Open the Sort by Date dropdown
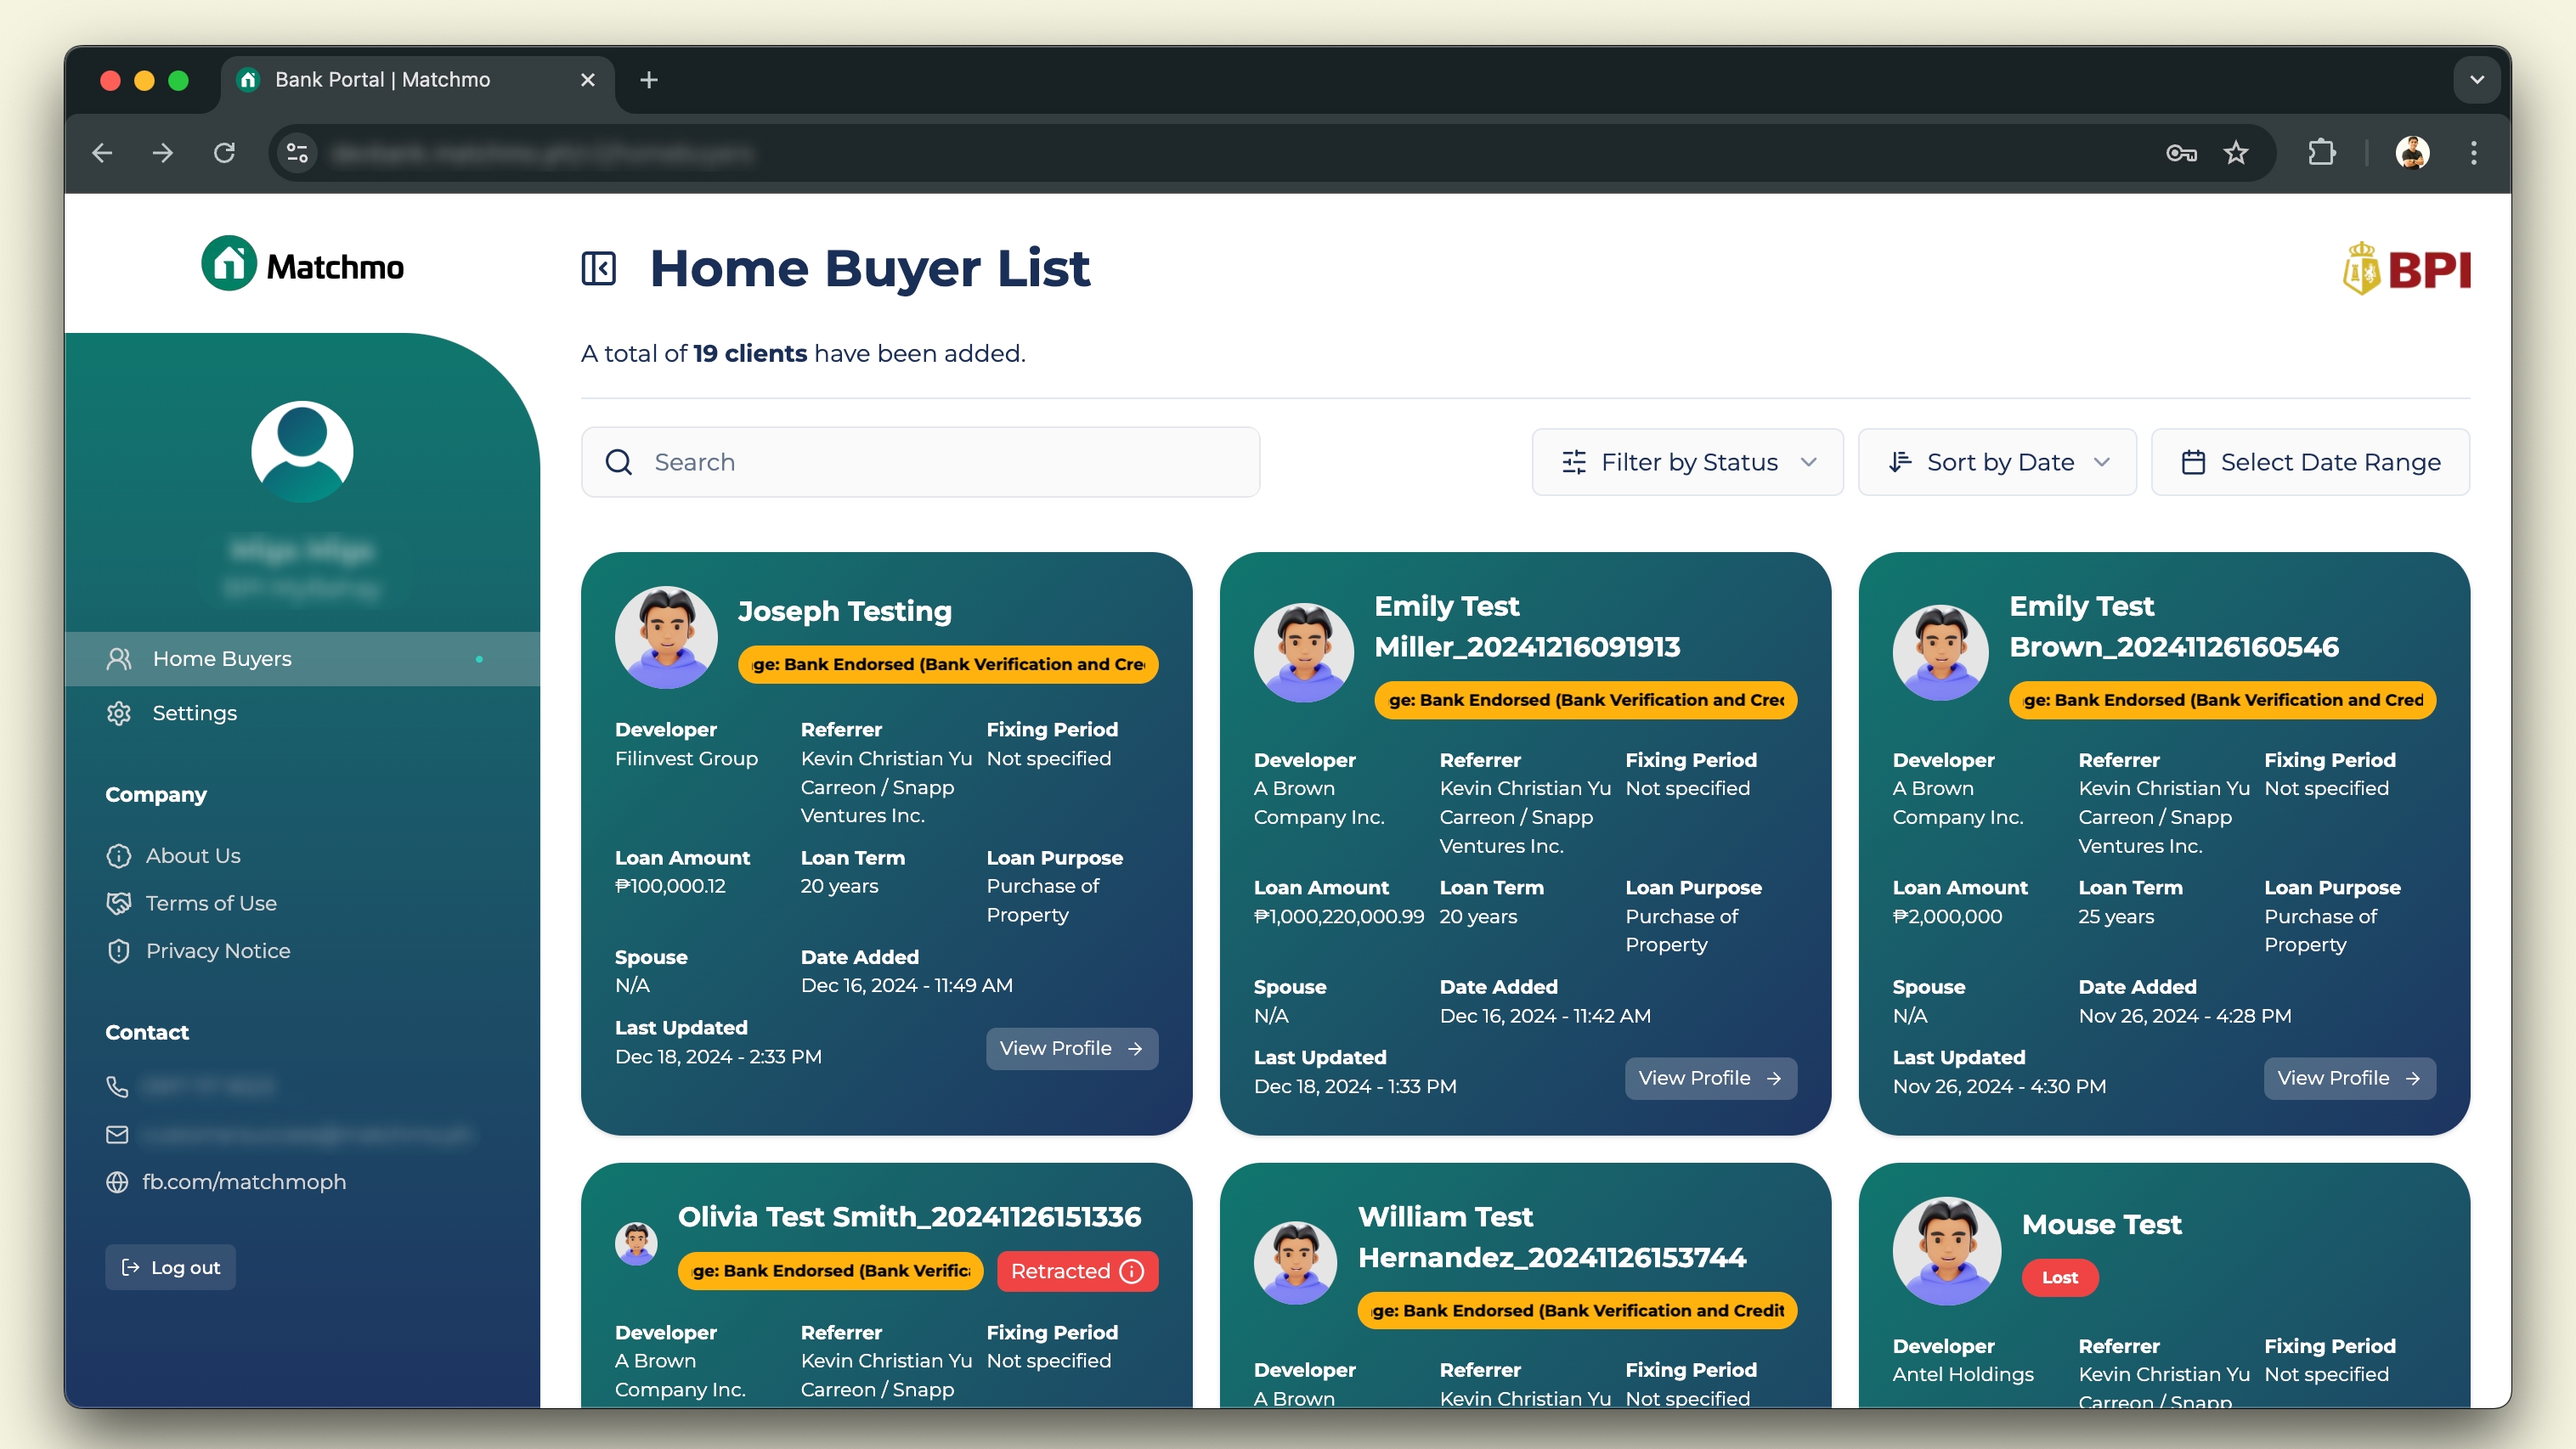 coord(1997,462)
